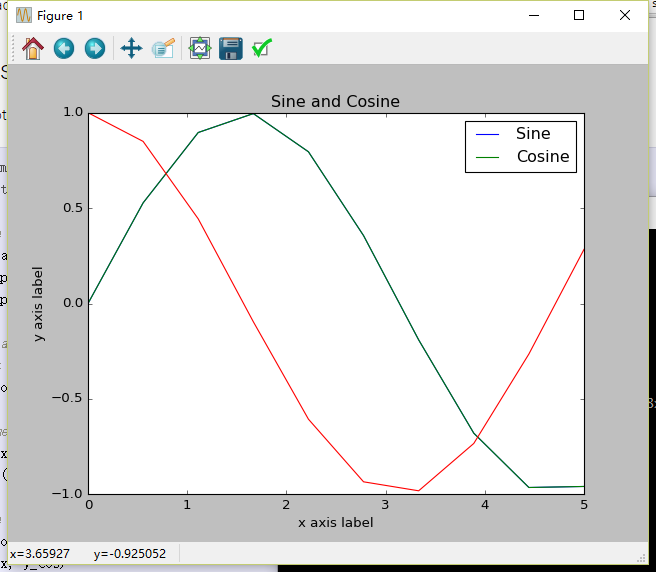Maximize the Figure 1 window

579,15
